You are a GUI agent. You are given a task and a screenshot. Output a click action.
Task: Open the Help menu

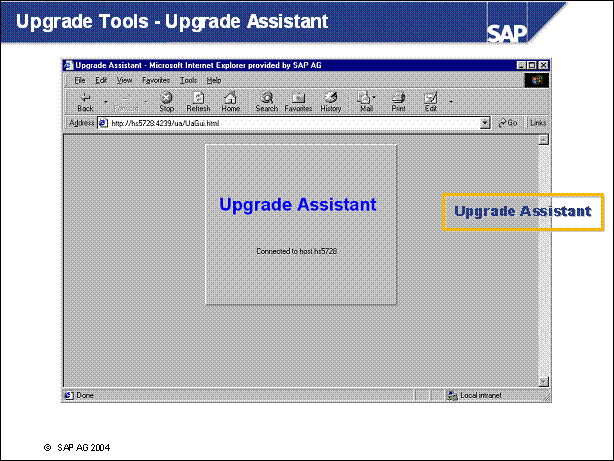pyautogui.click(x=213, y=80)
